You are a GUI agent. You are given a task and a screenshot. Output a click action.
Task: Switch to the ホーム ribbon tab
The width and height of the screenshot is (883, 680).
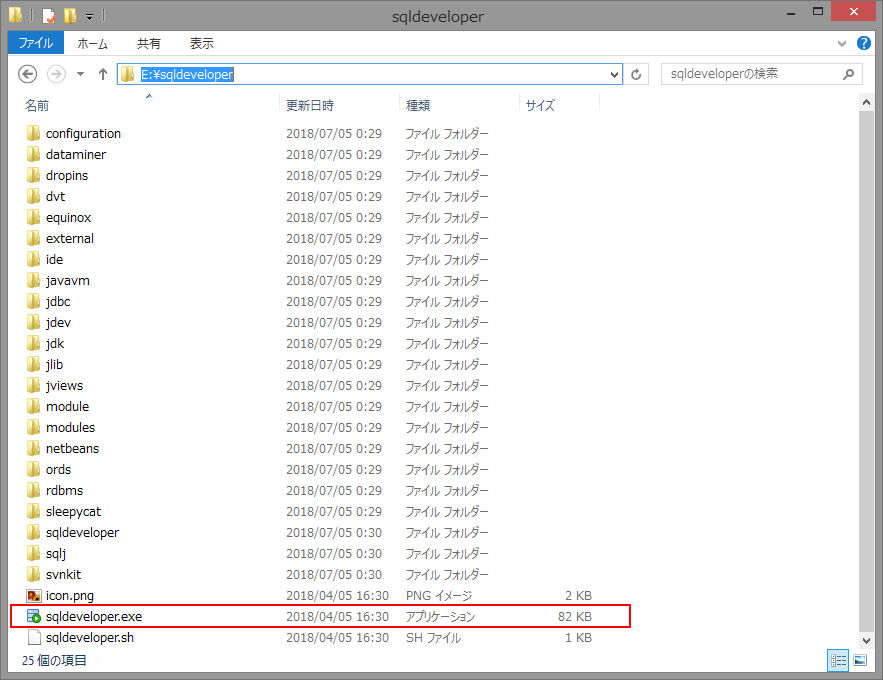pos(92,43)
